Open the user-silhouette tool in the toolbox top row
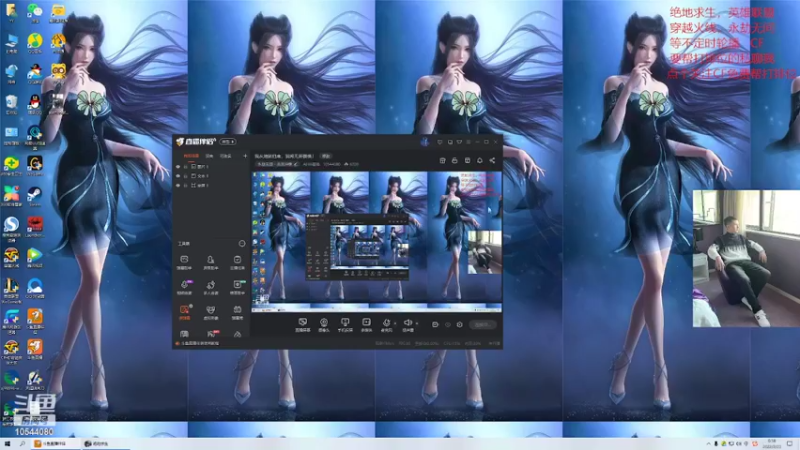 pyautogui.click(x=210, y=262)
